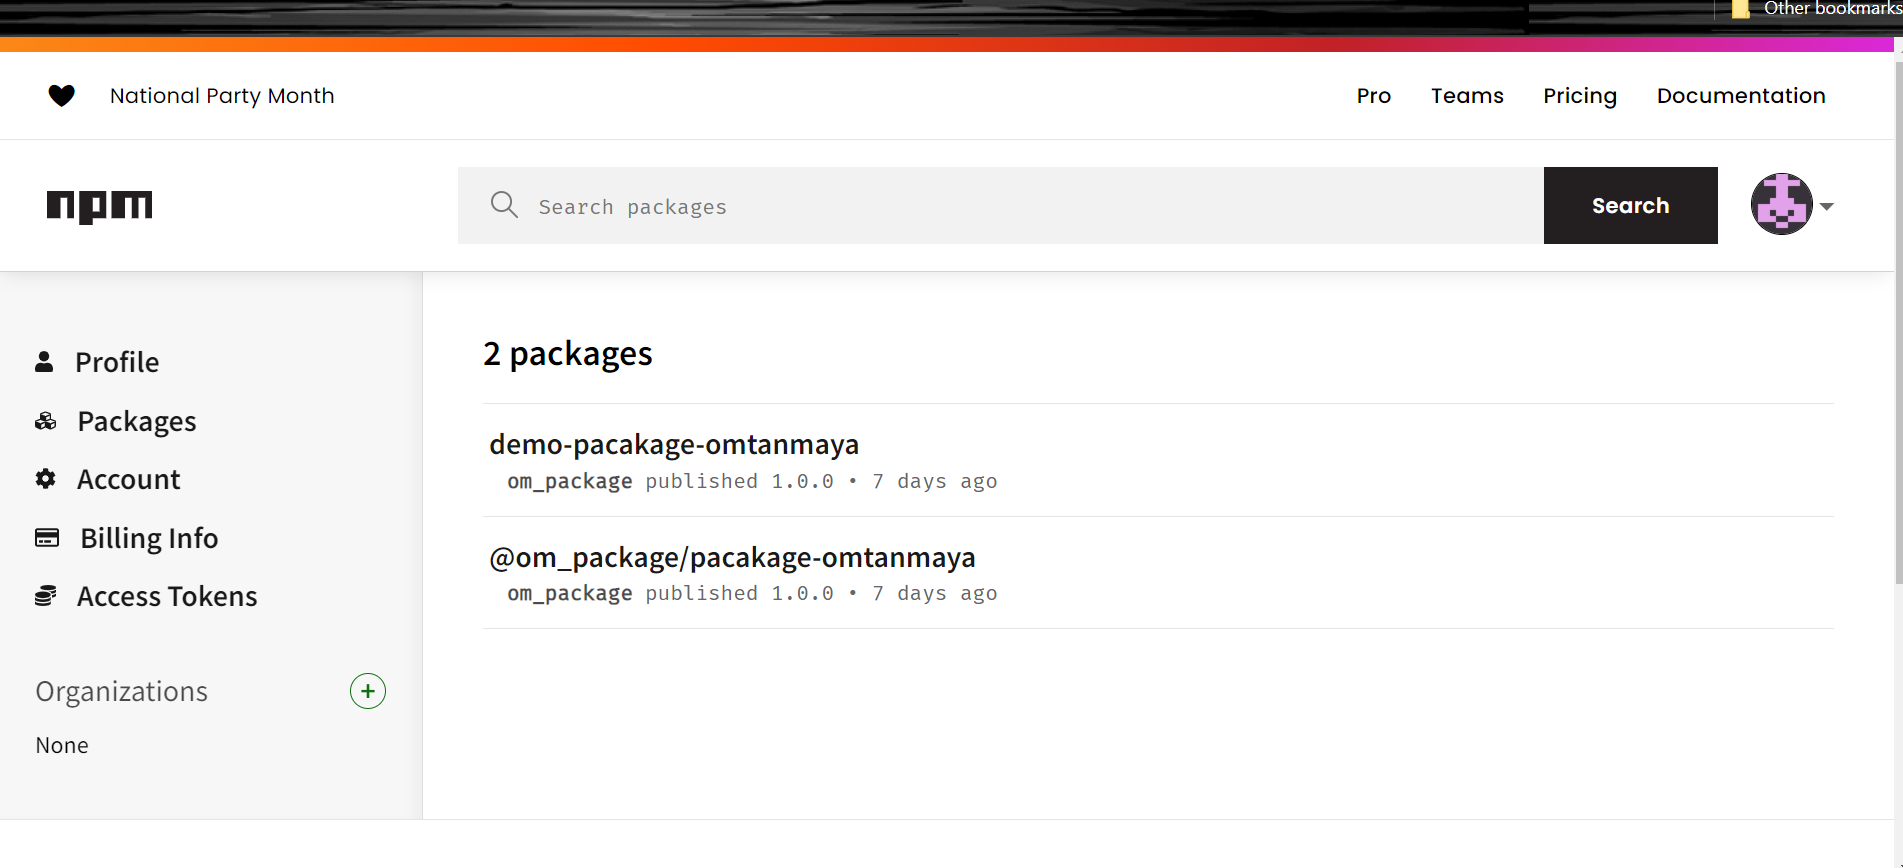Go to Teams in top navigation

point(1466,96)
